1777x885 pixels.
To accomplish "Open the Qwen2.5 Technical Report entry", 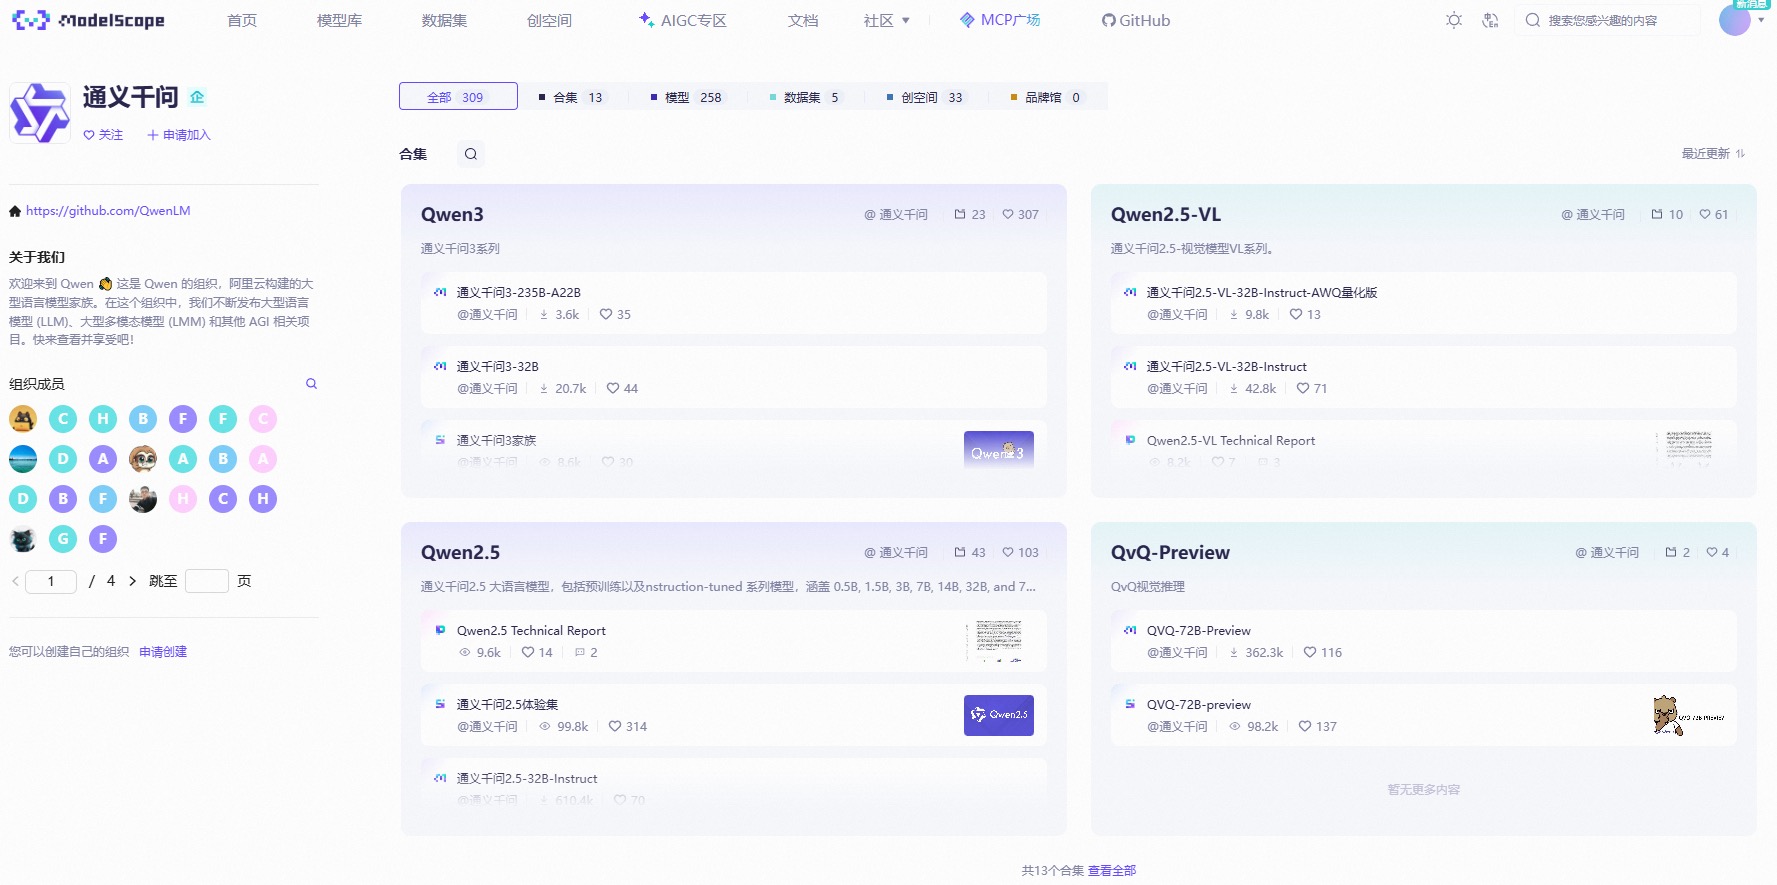I will (x=531, y=631).
